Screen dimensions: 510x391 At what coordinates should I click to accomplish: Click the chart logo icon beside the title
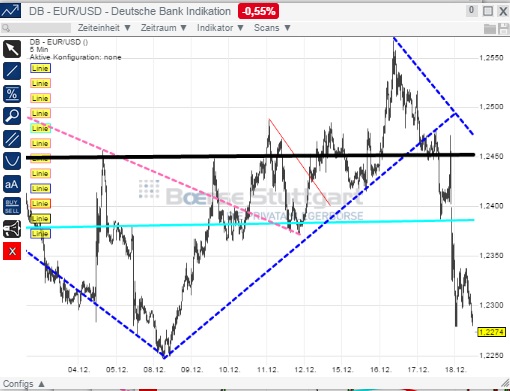coord(10,10)
